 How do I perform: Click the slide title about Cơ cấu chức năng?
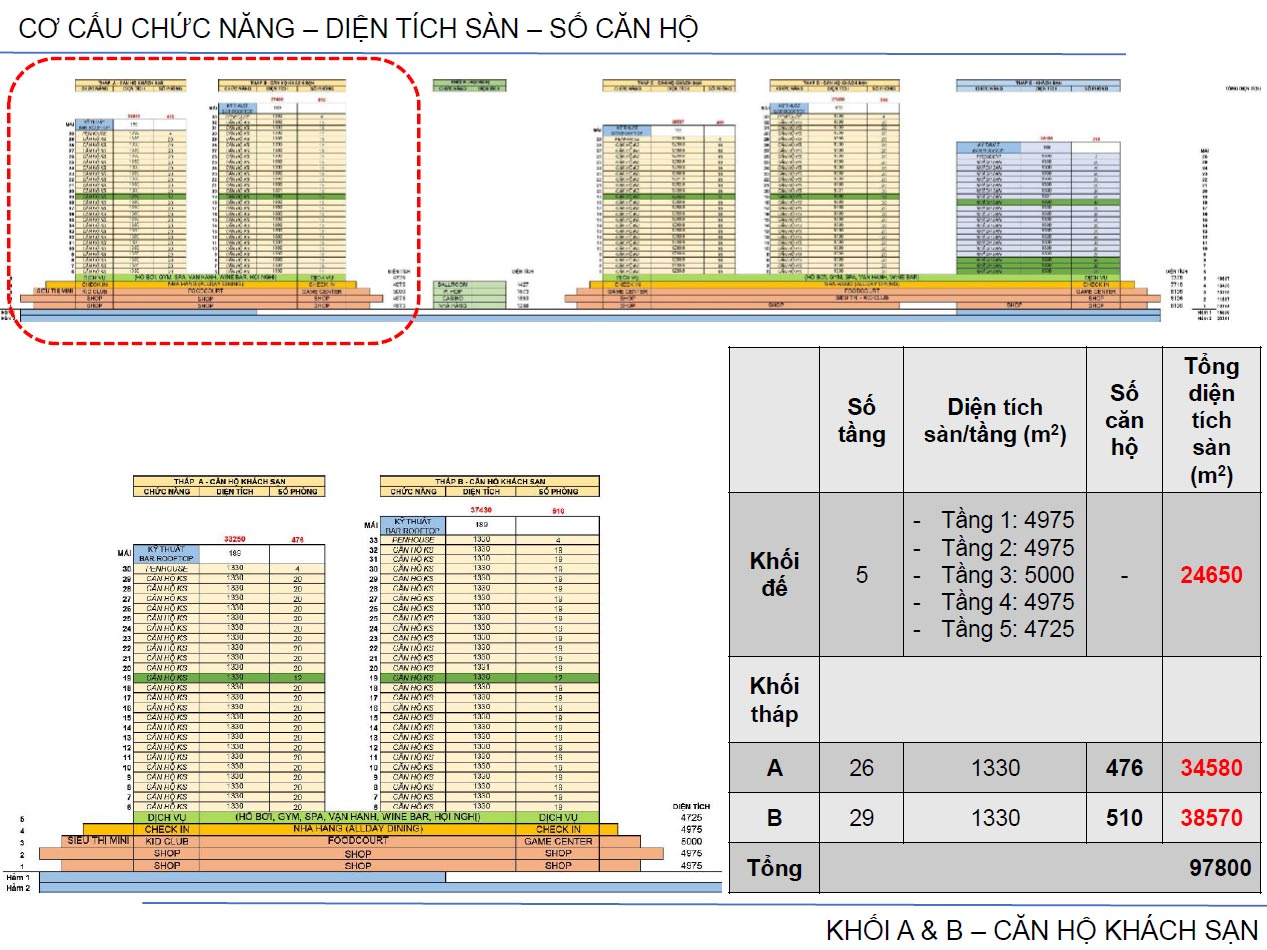pos(358,28)
